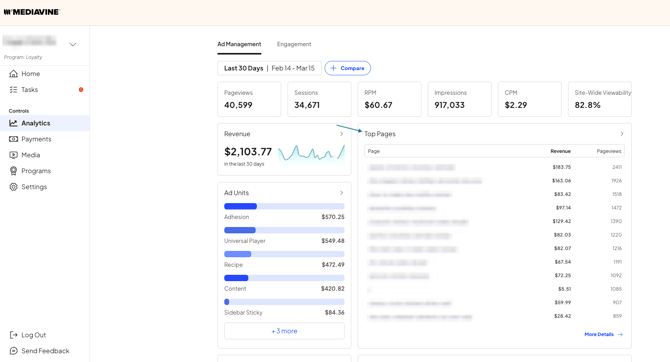The image size is (670, 362).
Task: Switch to the Ad Management tab
Action: [239, 44]
